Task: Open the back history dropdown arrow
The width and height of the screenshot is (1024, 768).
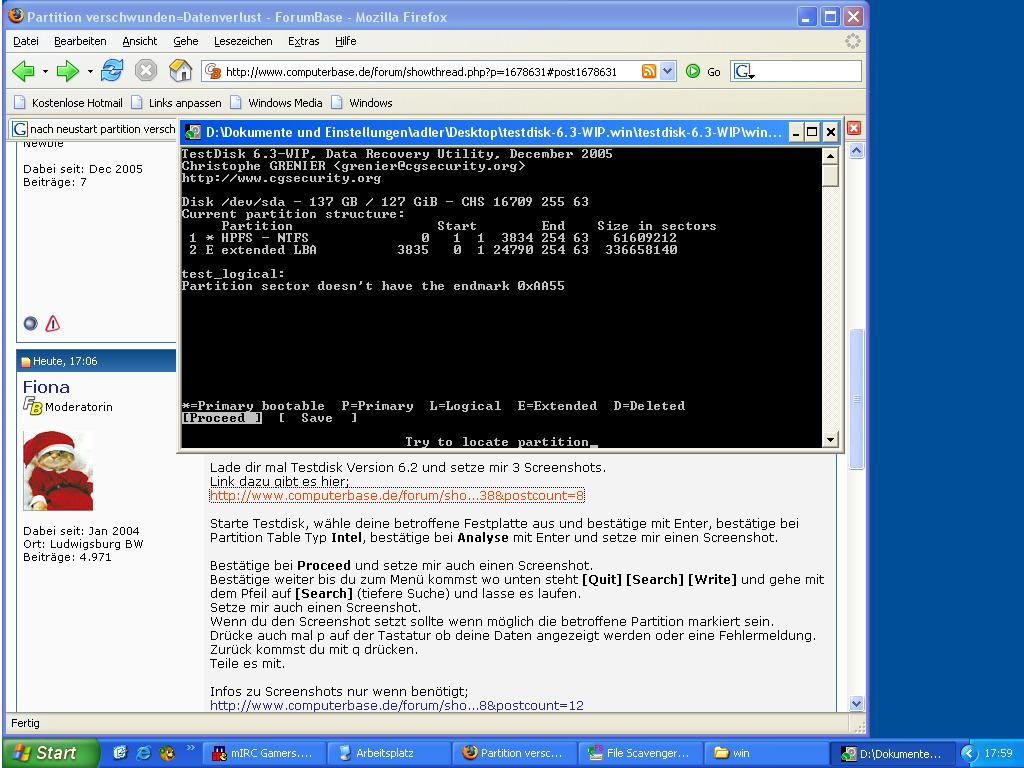Action: [45, 71]
